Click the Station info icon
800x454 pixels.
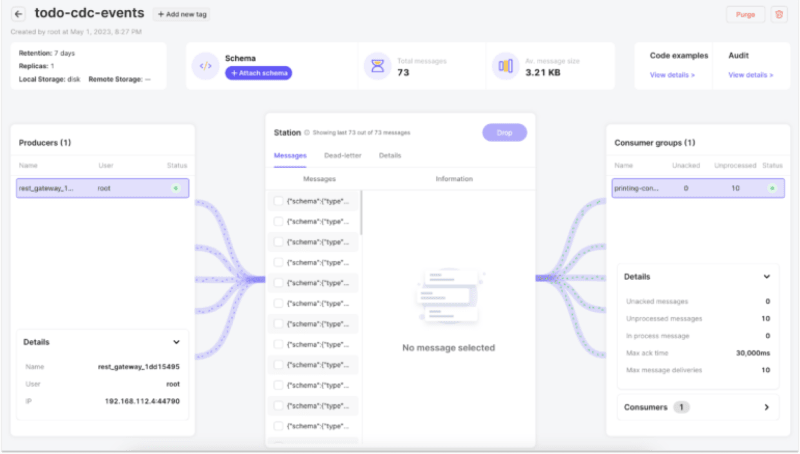tap(307, 133)
